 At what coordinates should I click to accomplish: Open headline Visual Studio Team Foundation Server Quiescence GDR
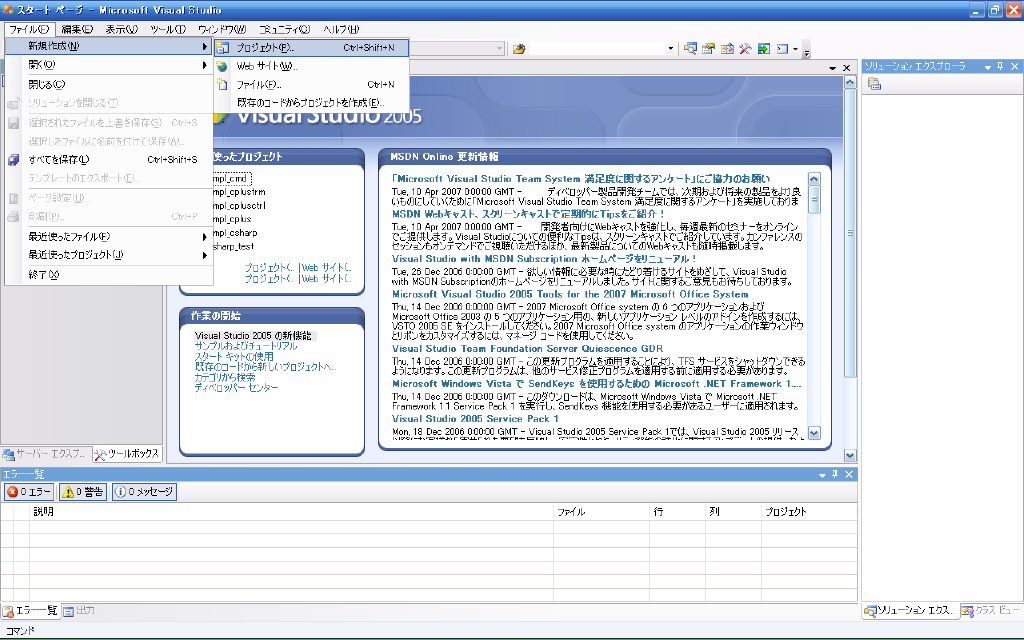pyautogui.click(x=527, y=349)
